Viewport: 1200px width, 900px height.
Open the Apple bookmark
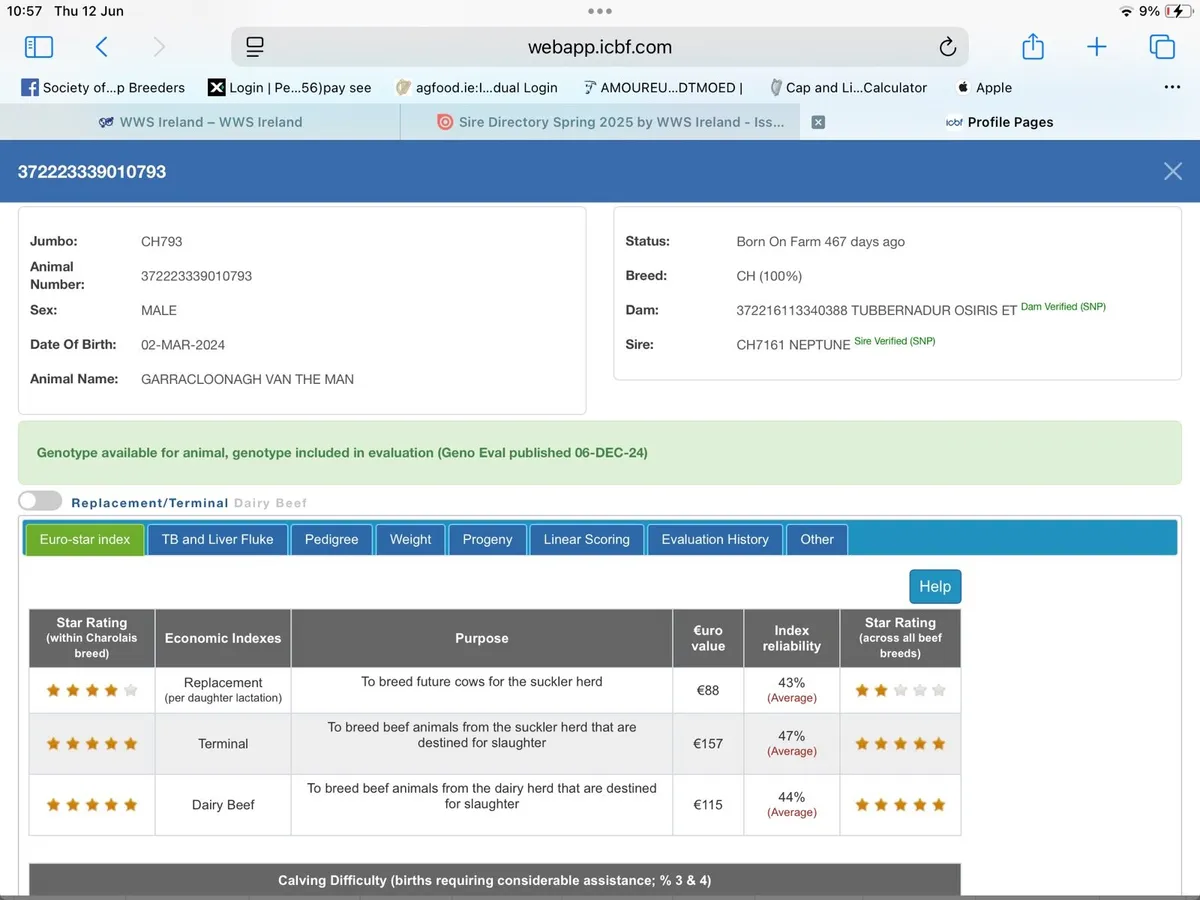point(984,87)
